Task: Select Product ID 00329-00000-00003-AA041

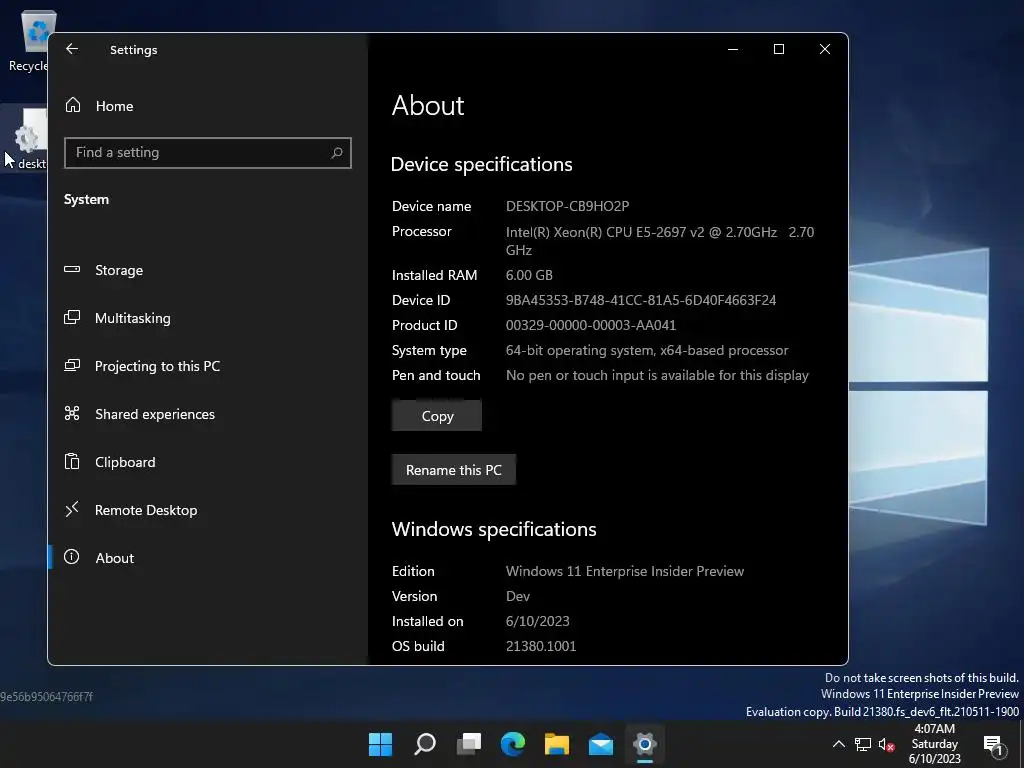Action: point(590,325)
